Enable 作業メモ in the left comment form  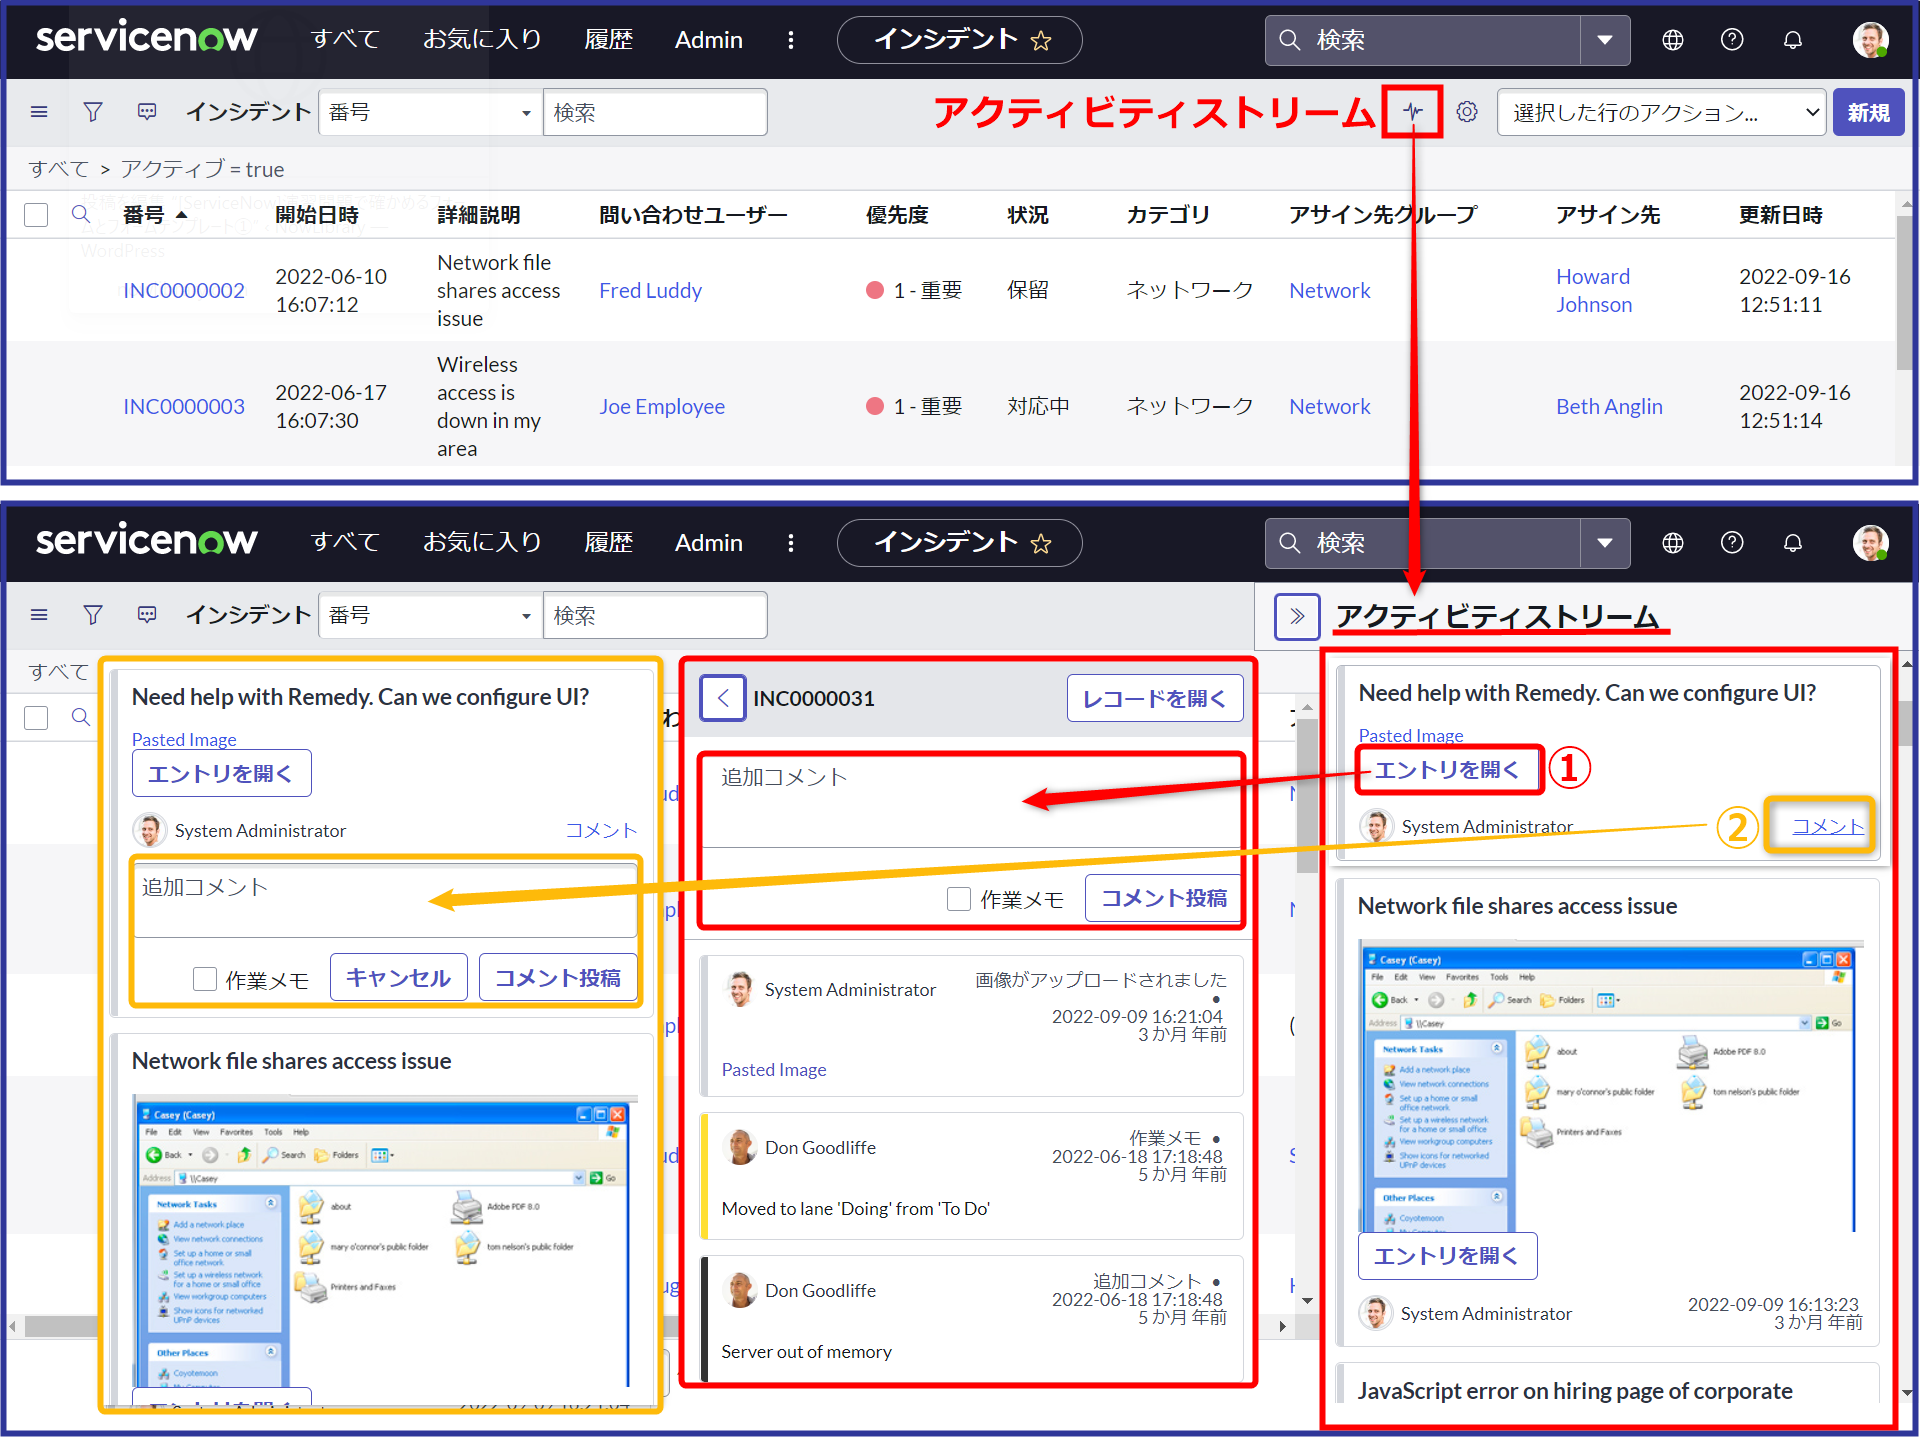[x=205, y=978]
